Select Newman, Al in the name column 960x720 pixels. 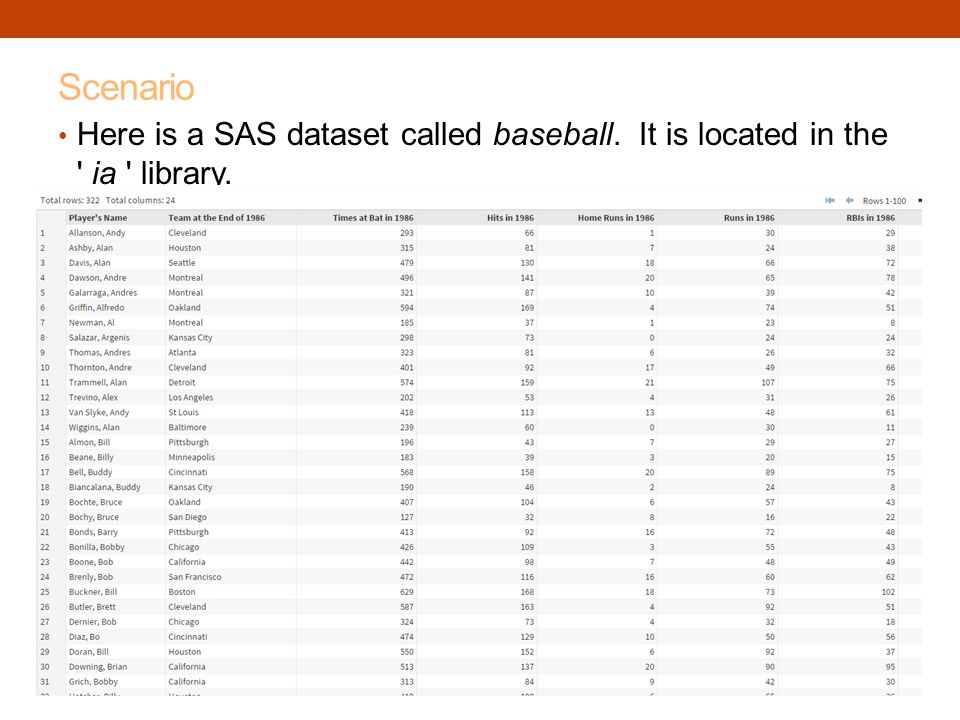91,323
